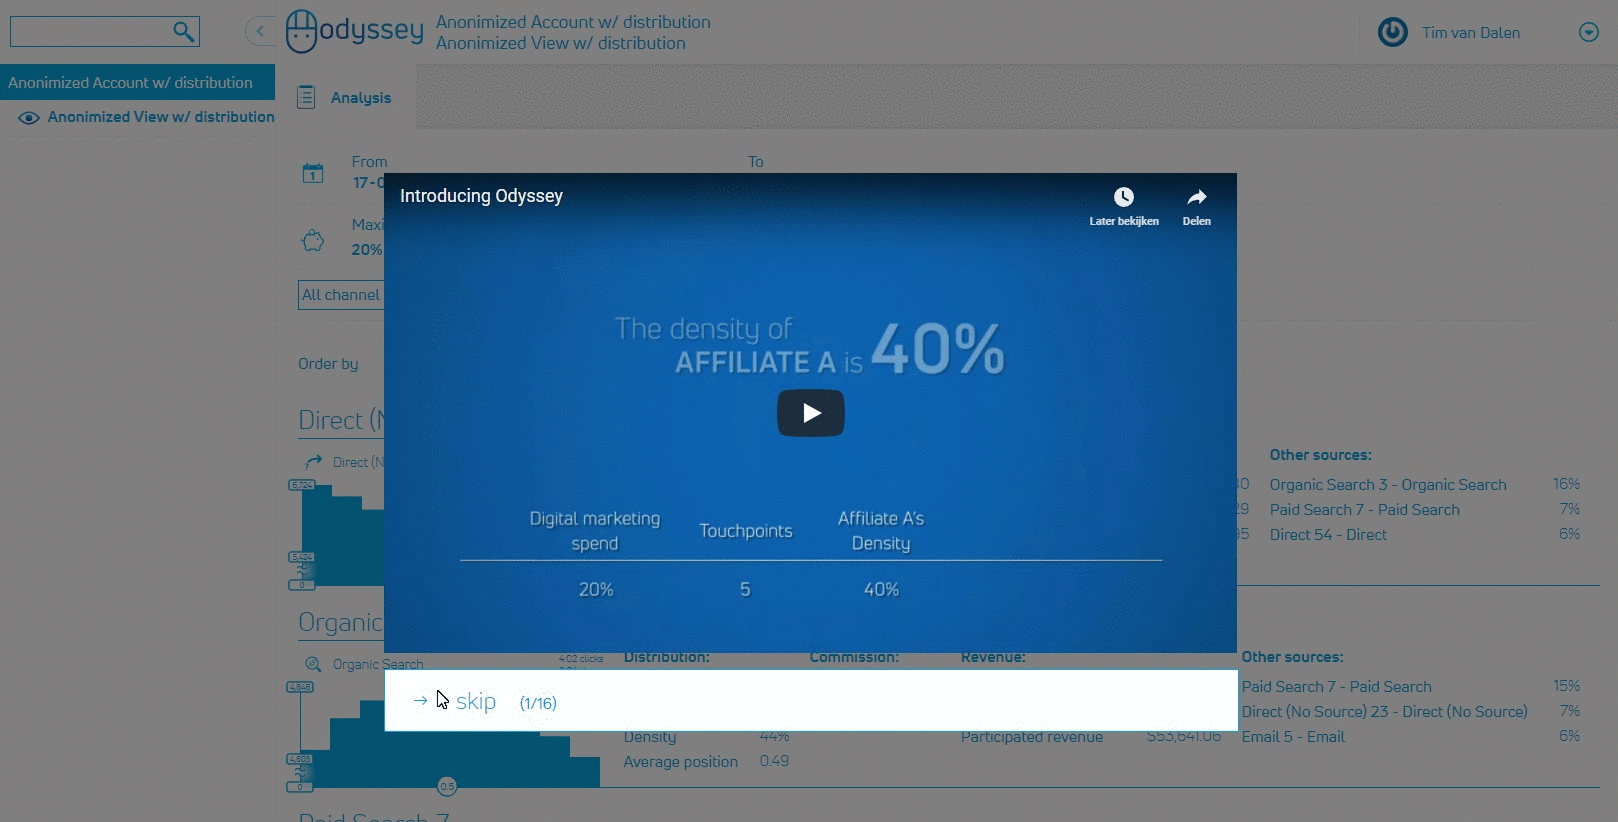Screen dimensions: 1618x822
Task: Click the Organic Search magnifier icon
Action: [313, 664]
